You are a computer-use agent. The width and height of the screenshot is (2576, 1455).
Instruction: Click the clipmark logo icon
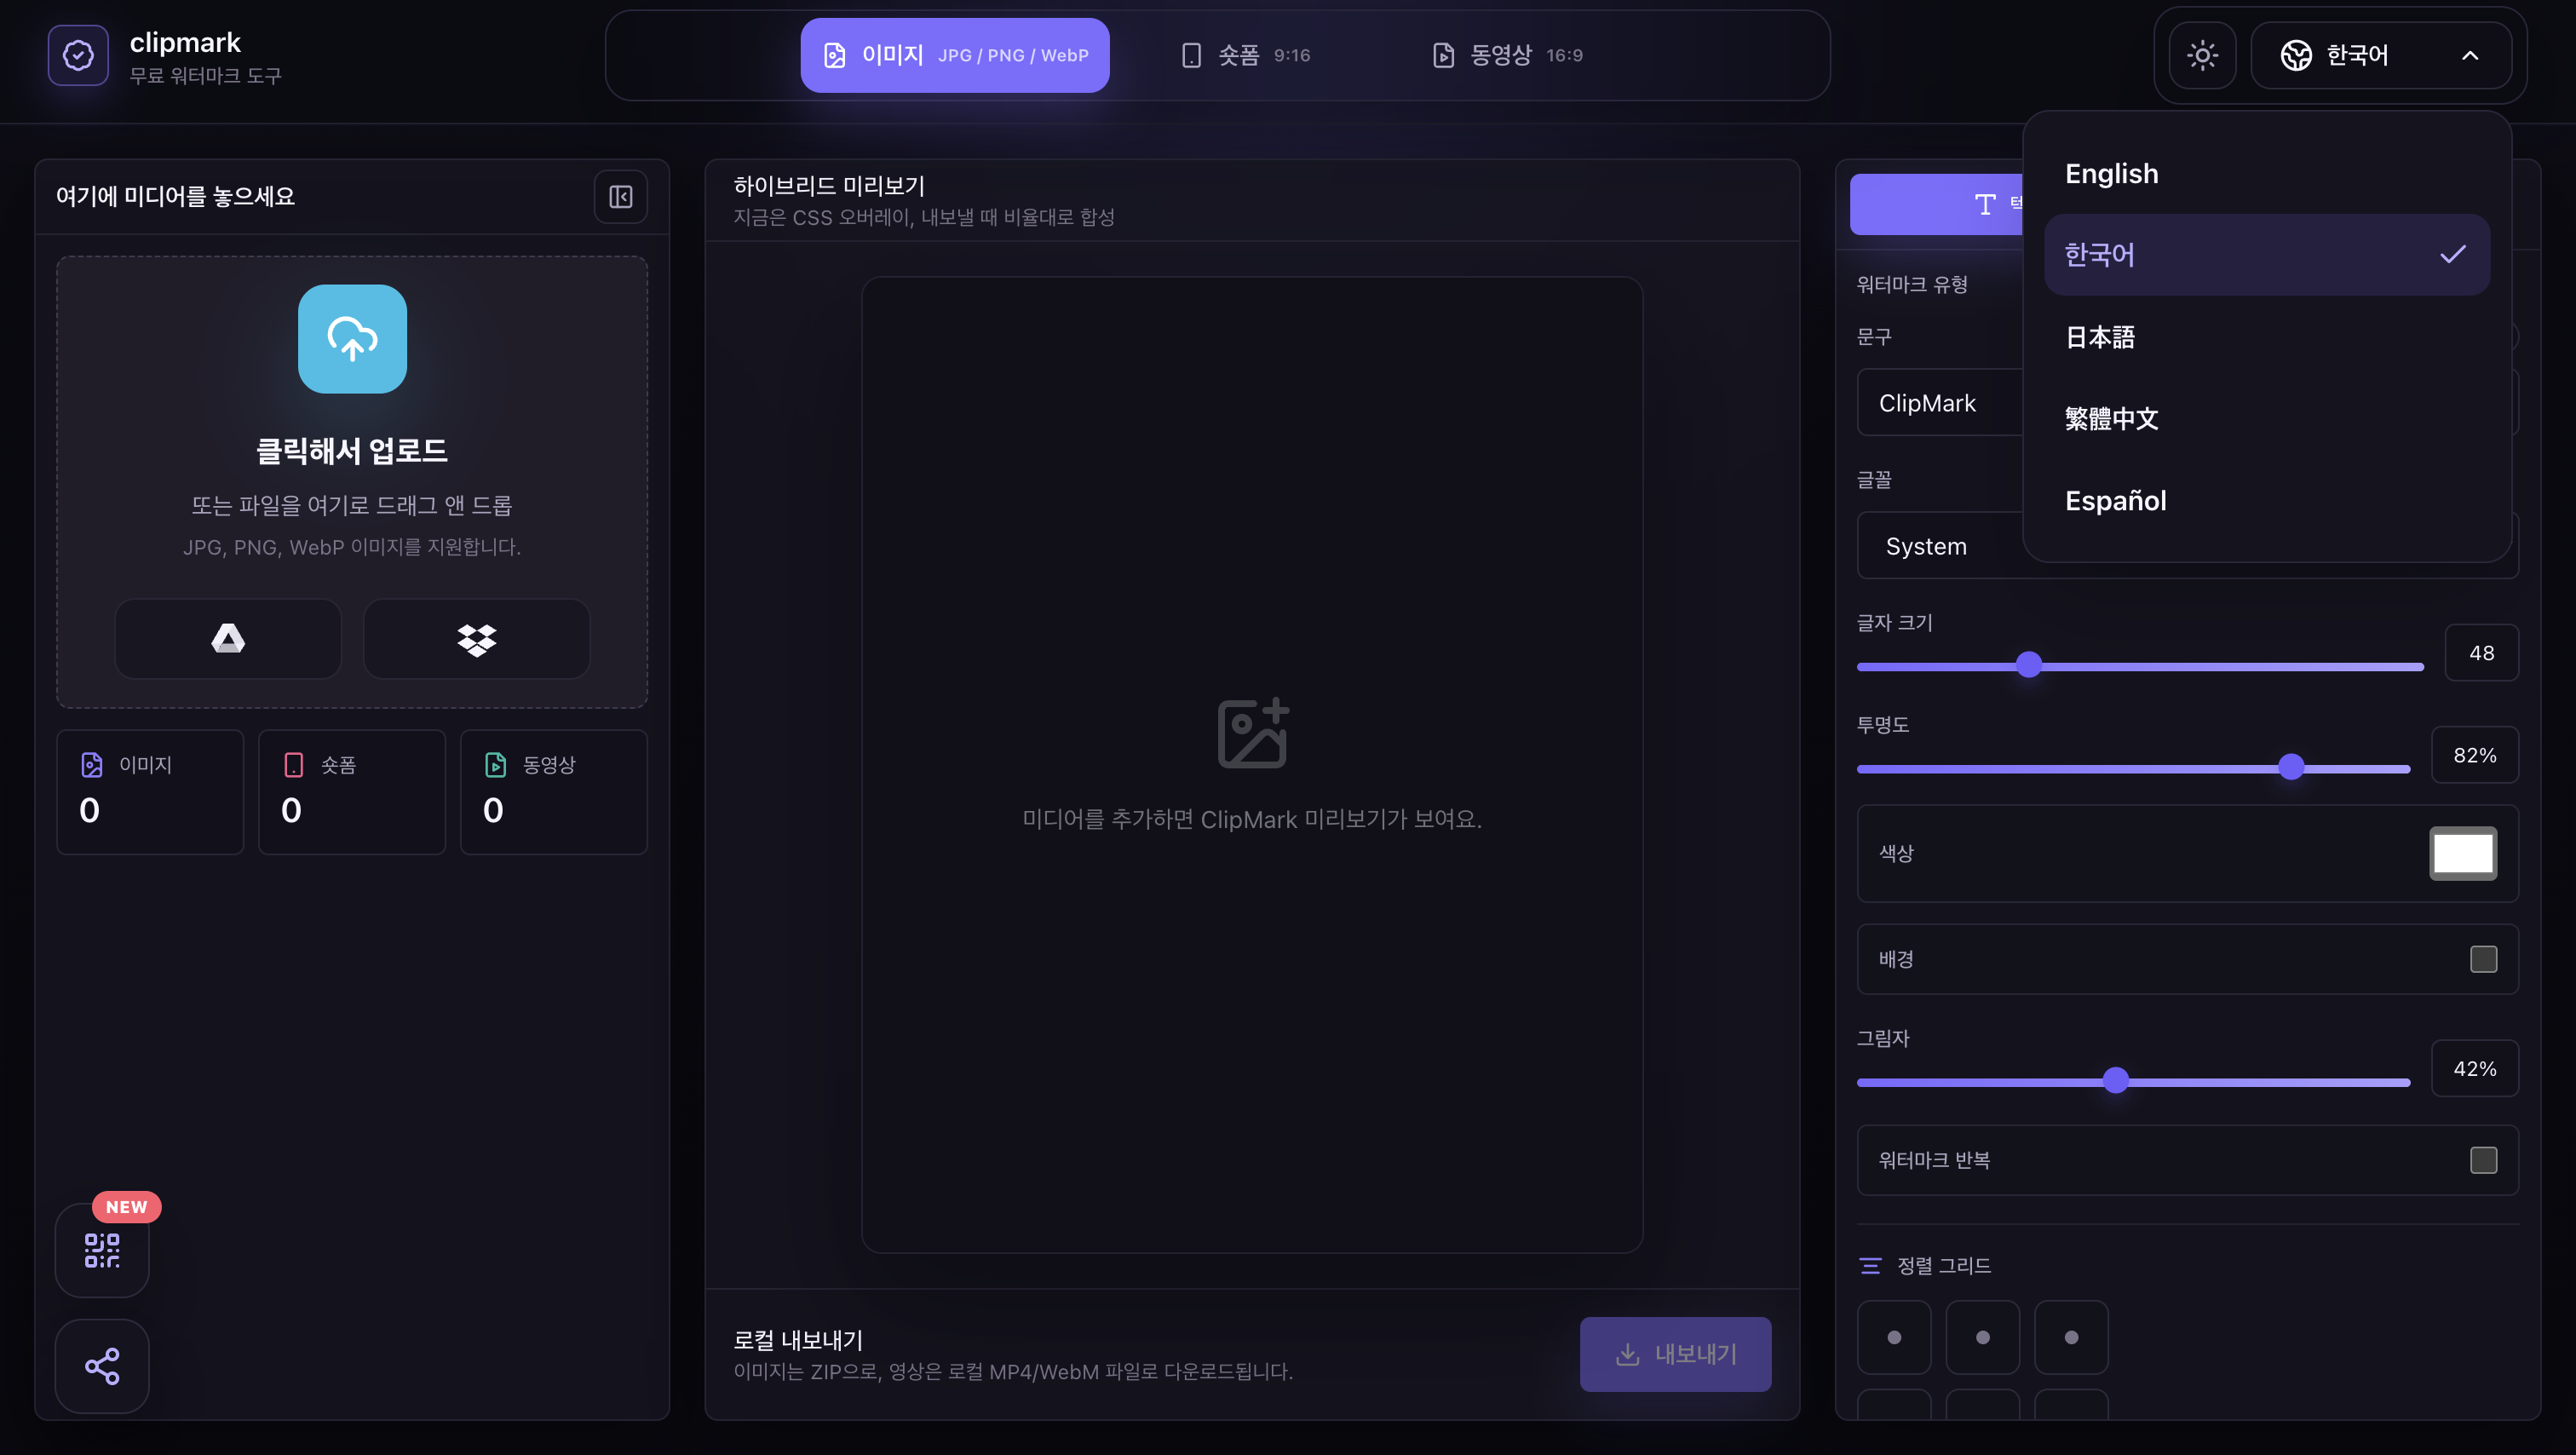click(78, 55)
